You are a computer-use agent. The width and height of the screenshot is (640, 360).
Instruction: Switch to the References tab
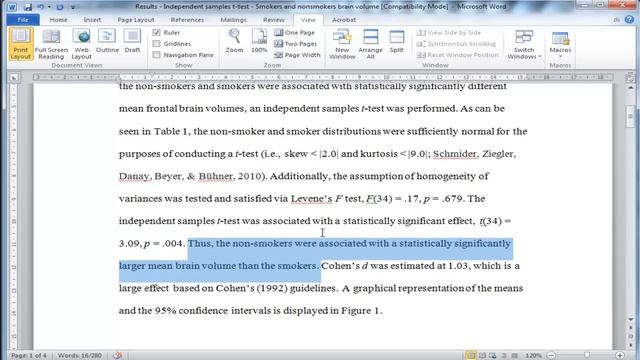click(x=187, y=20)
